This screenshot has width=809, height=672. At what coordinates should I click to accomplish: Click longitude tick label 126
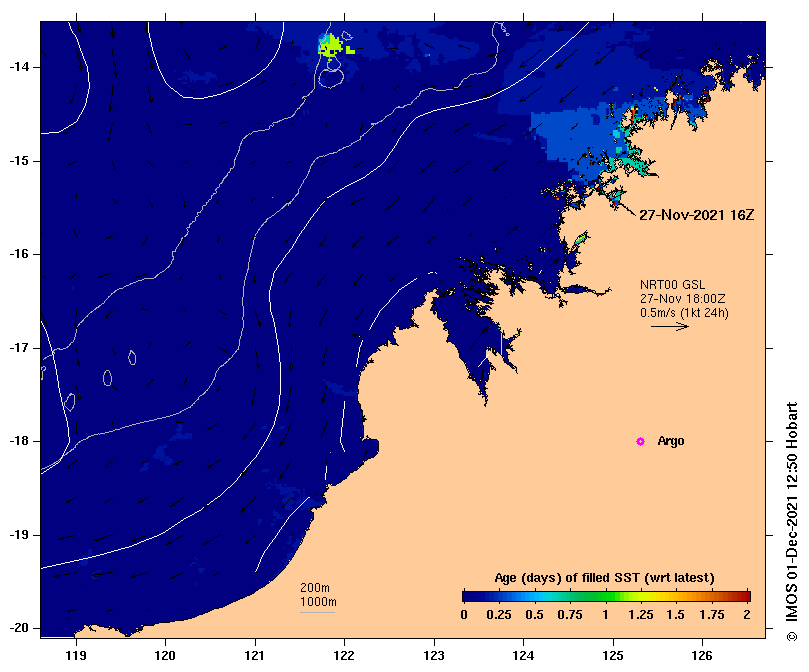[x=702, y=655]
